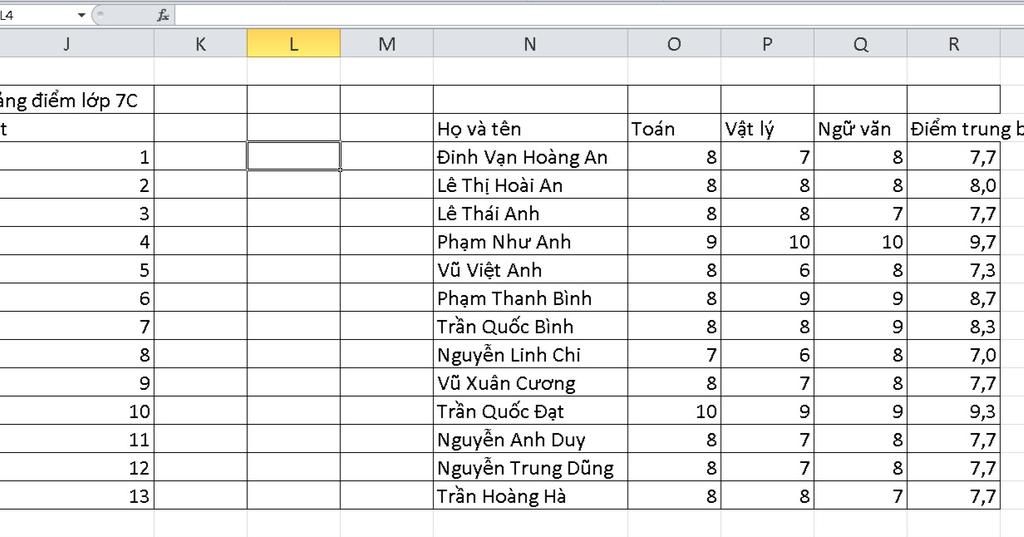Click the Ngữ văn header cell
Viewport: 1024px width, 537px height.
(x=861, y=129)
